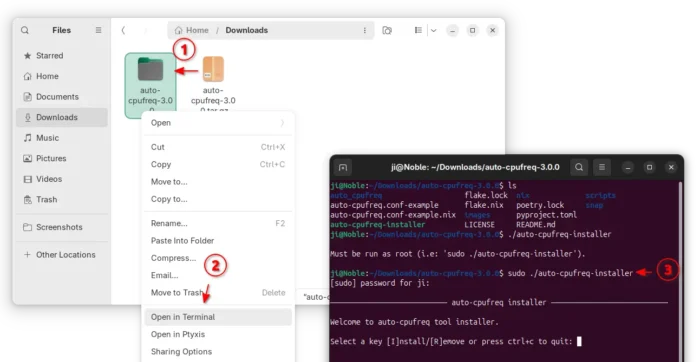Image resolution: width=700 pixels, height=362 pixels.
Task: Click 'flake.lock' in the terminal listing
Action: coord(486,196)
